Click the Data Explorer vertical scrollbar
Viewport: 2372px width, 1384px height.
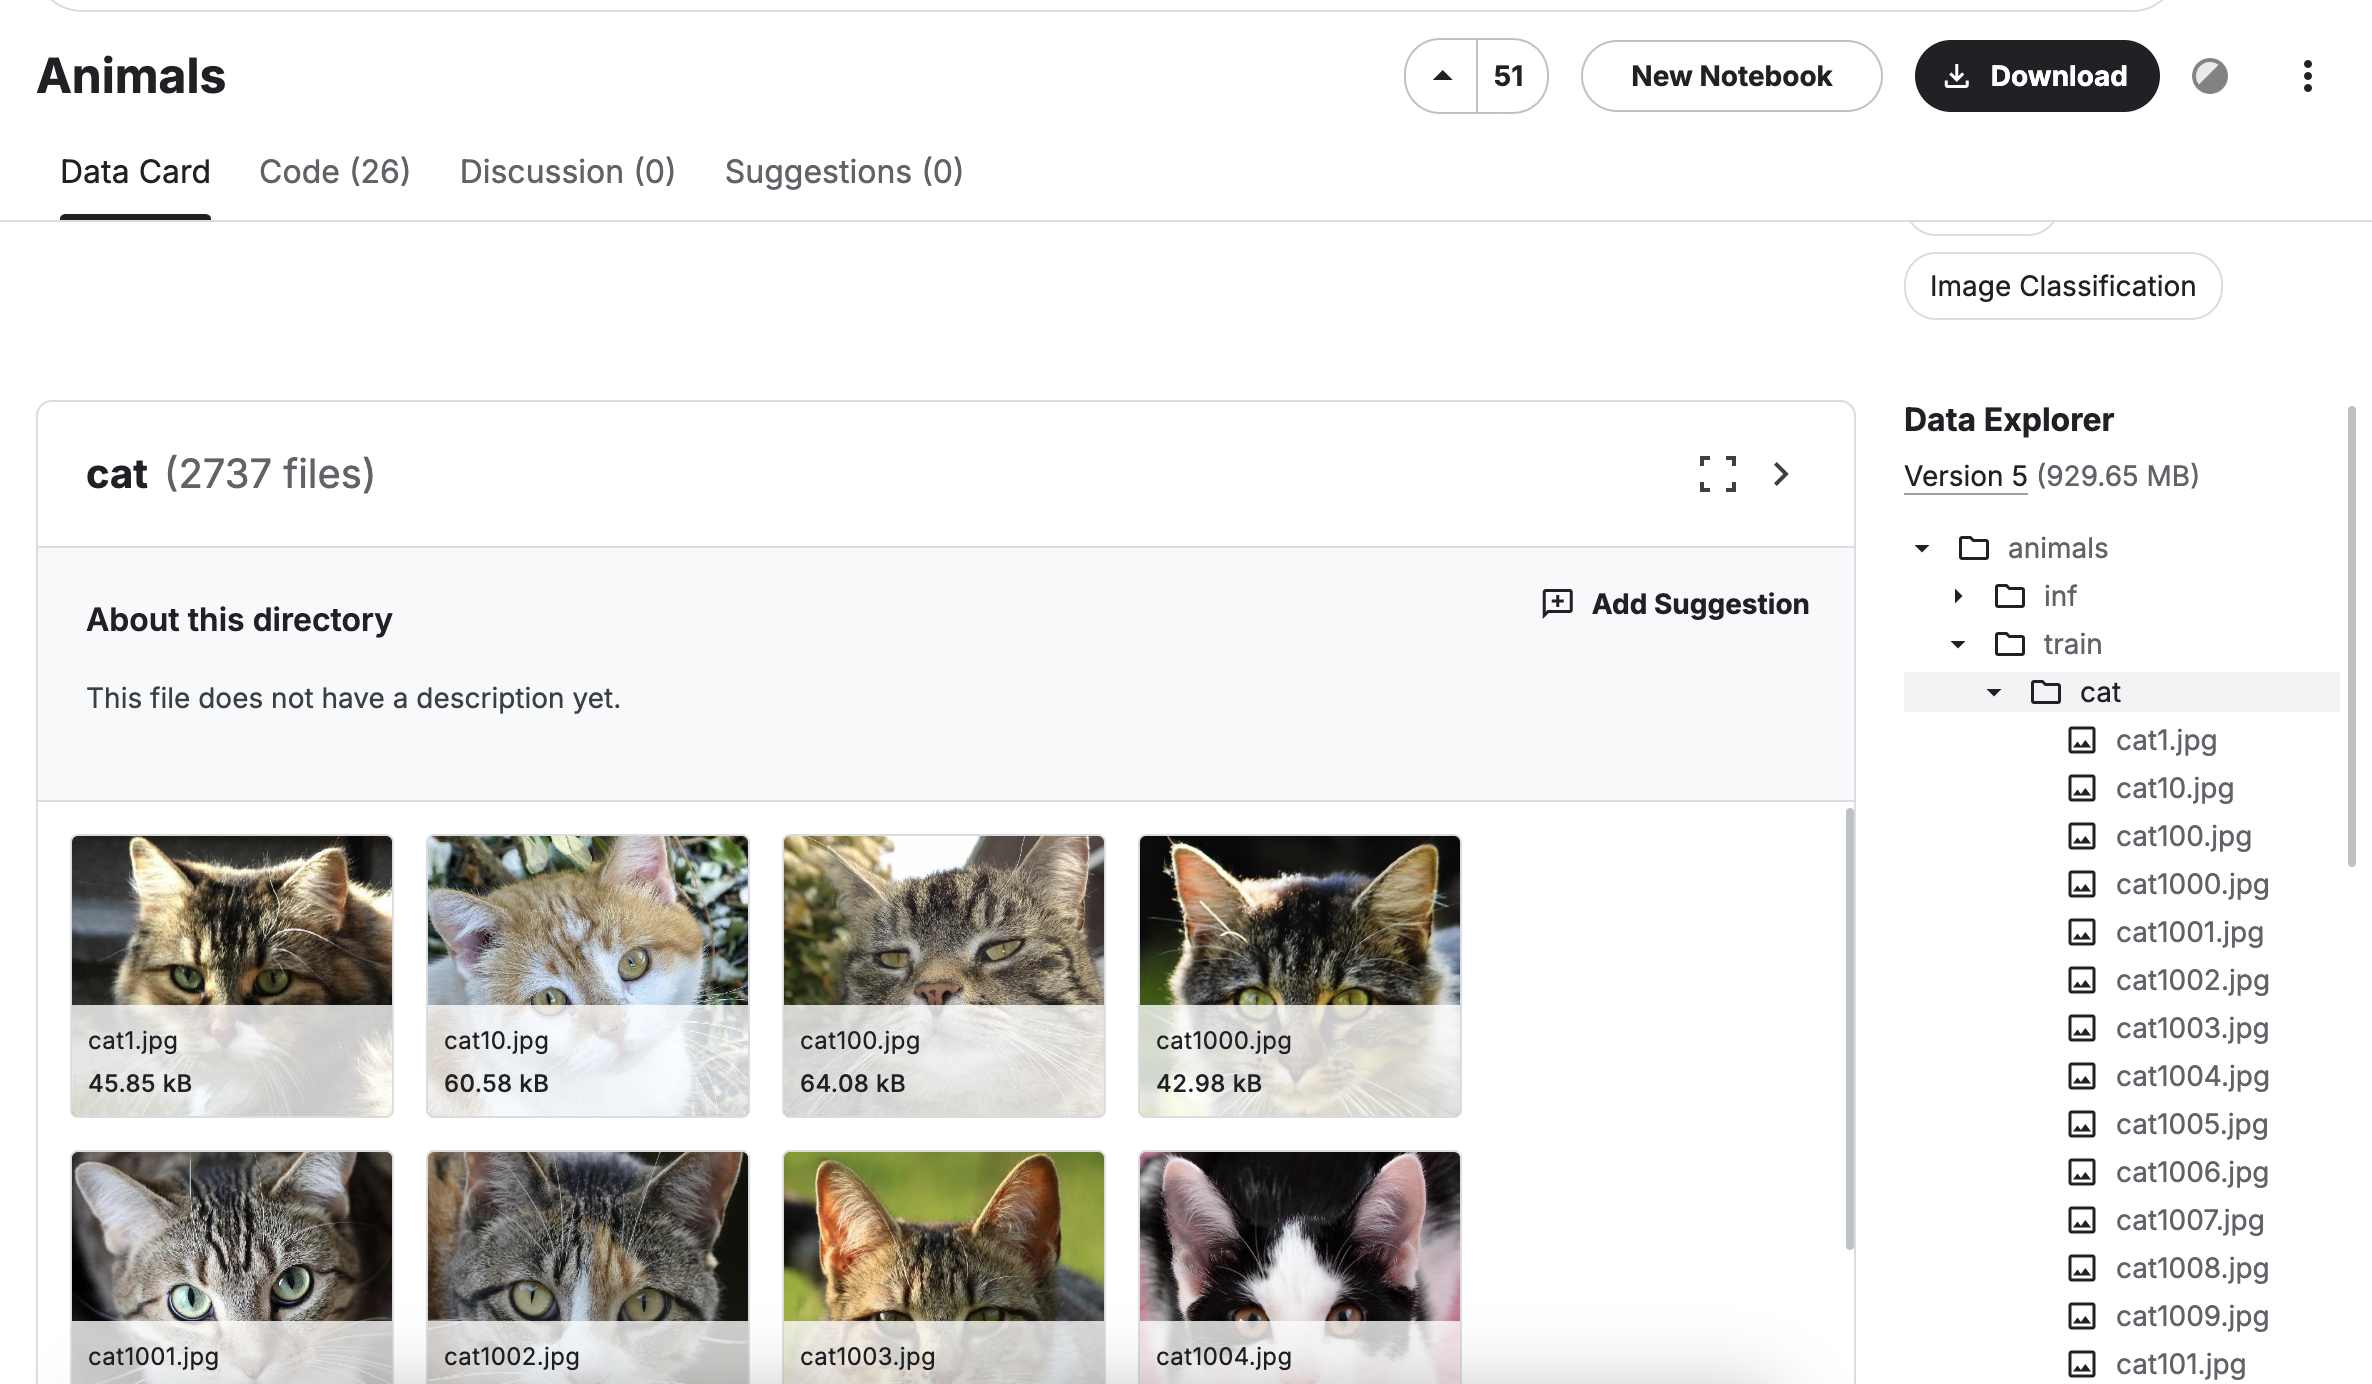(2351, 636)
